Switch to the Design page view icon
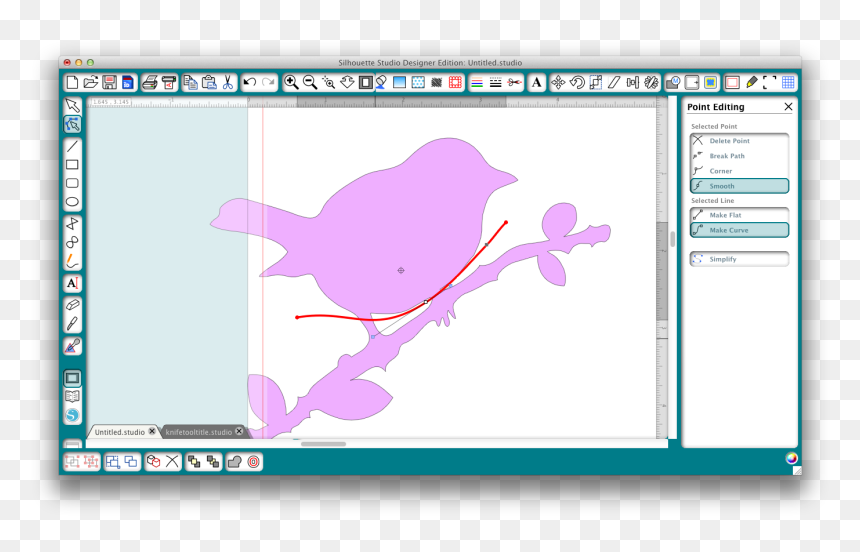 (x=72, y=378)
